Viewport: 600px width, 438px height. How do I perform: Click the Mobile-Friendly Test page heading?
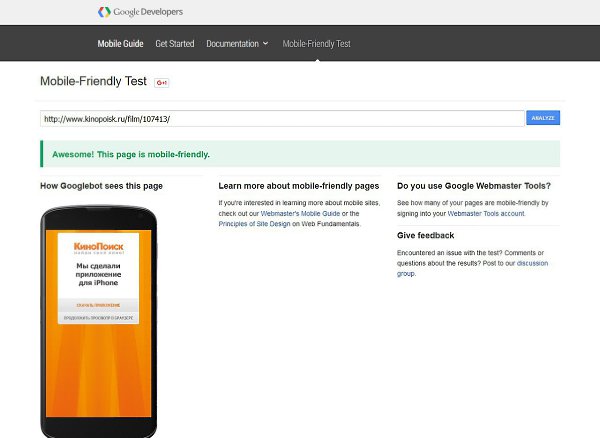pos(93,81)
